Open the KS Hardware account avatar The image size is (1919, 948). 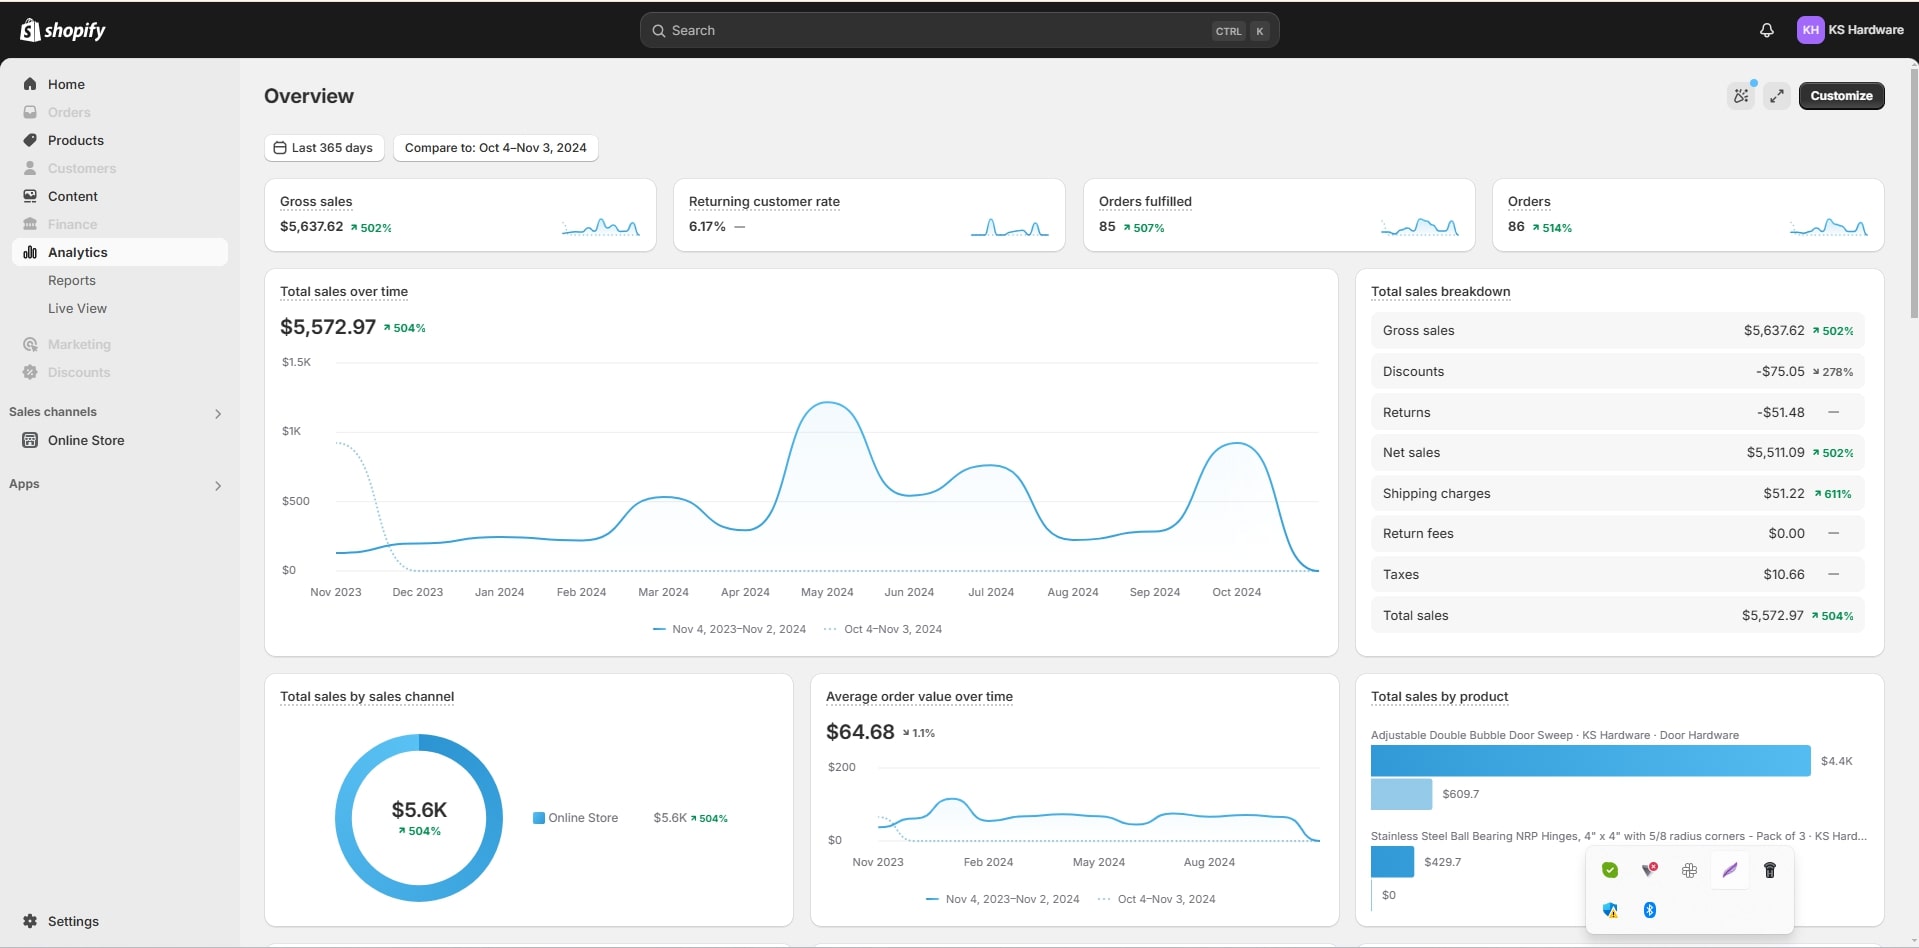pyautogui.click(x=1810, y=30)
